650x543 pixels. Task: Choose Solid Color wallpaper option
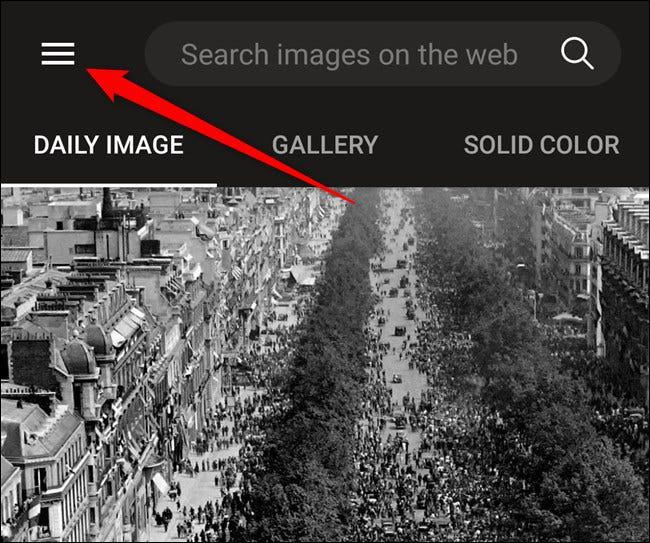tap(541, 145)
